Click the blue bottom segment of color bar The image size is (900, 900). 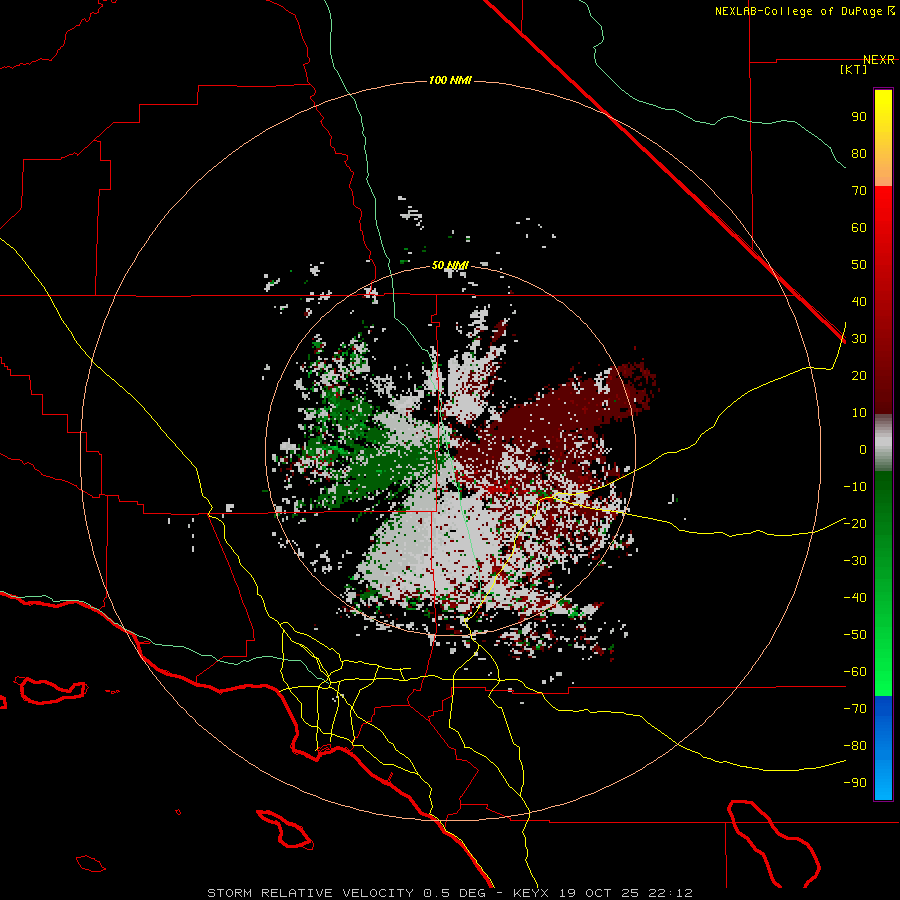coord(883,748)
